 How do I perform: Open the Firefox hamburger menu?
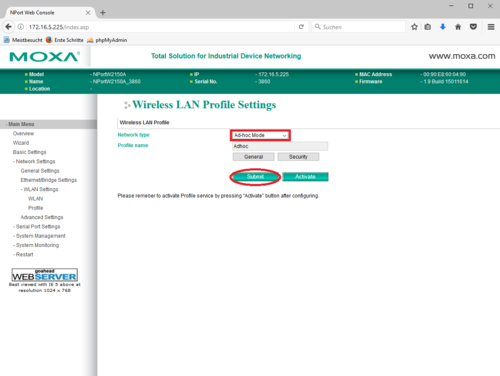pyautogui.click(x=491, y=27)
